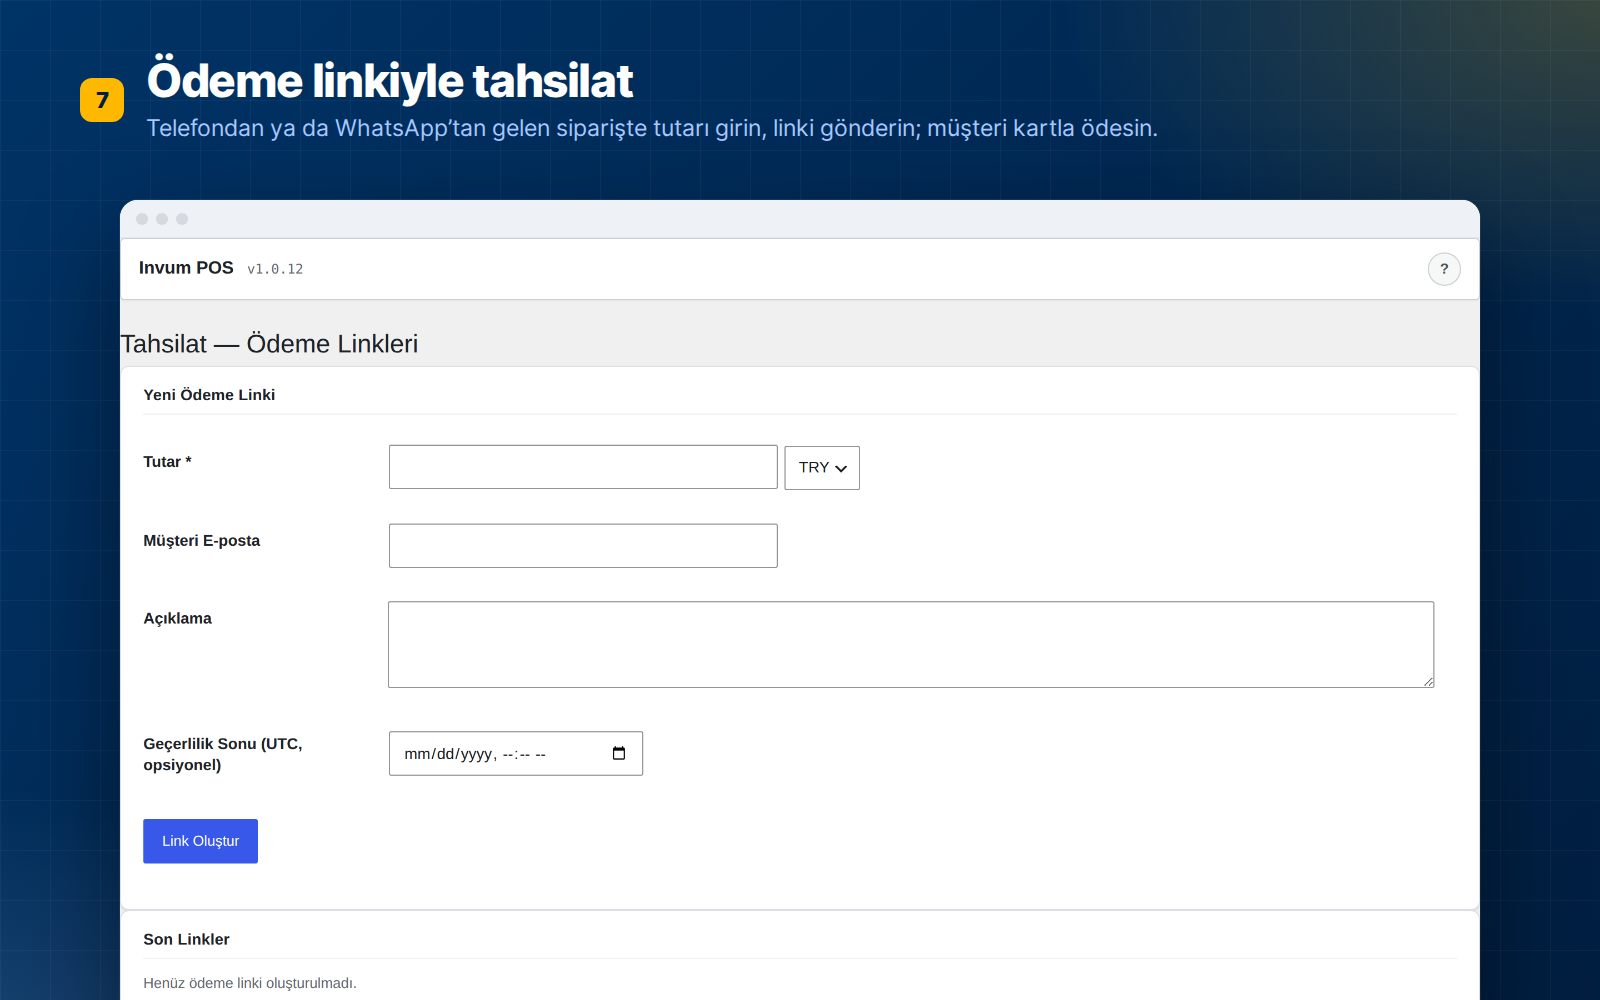Open the help question mark button

pyautogui.click(x=1444, y=269)
